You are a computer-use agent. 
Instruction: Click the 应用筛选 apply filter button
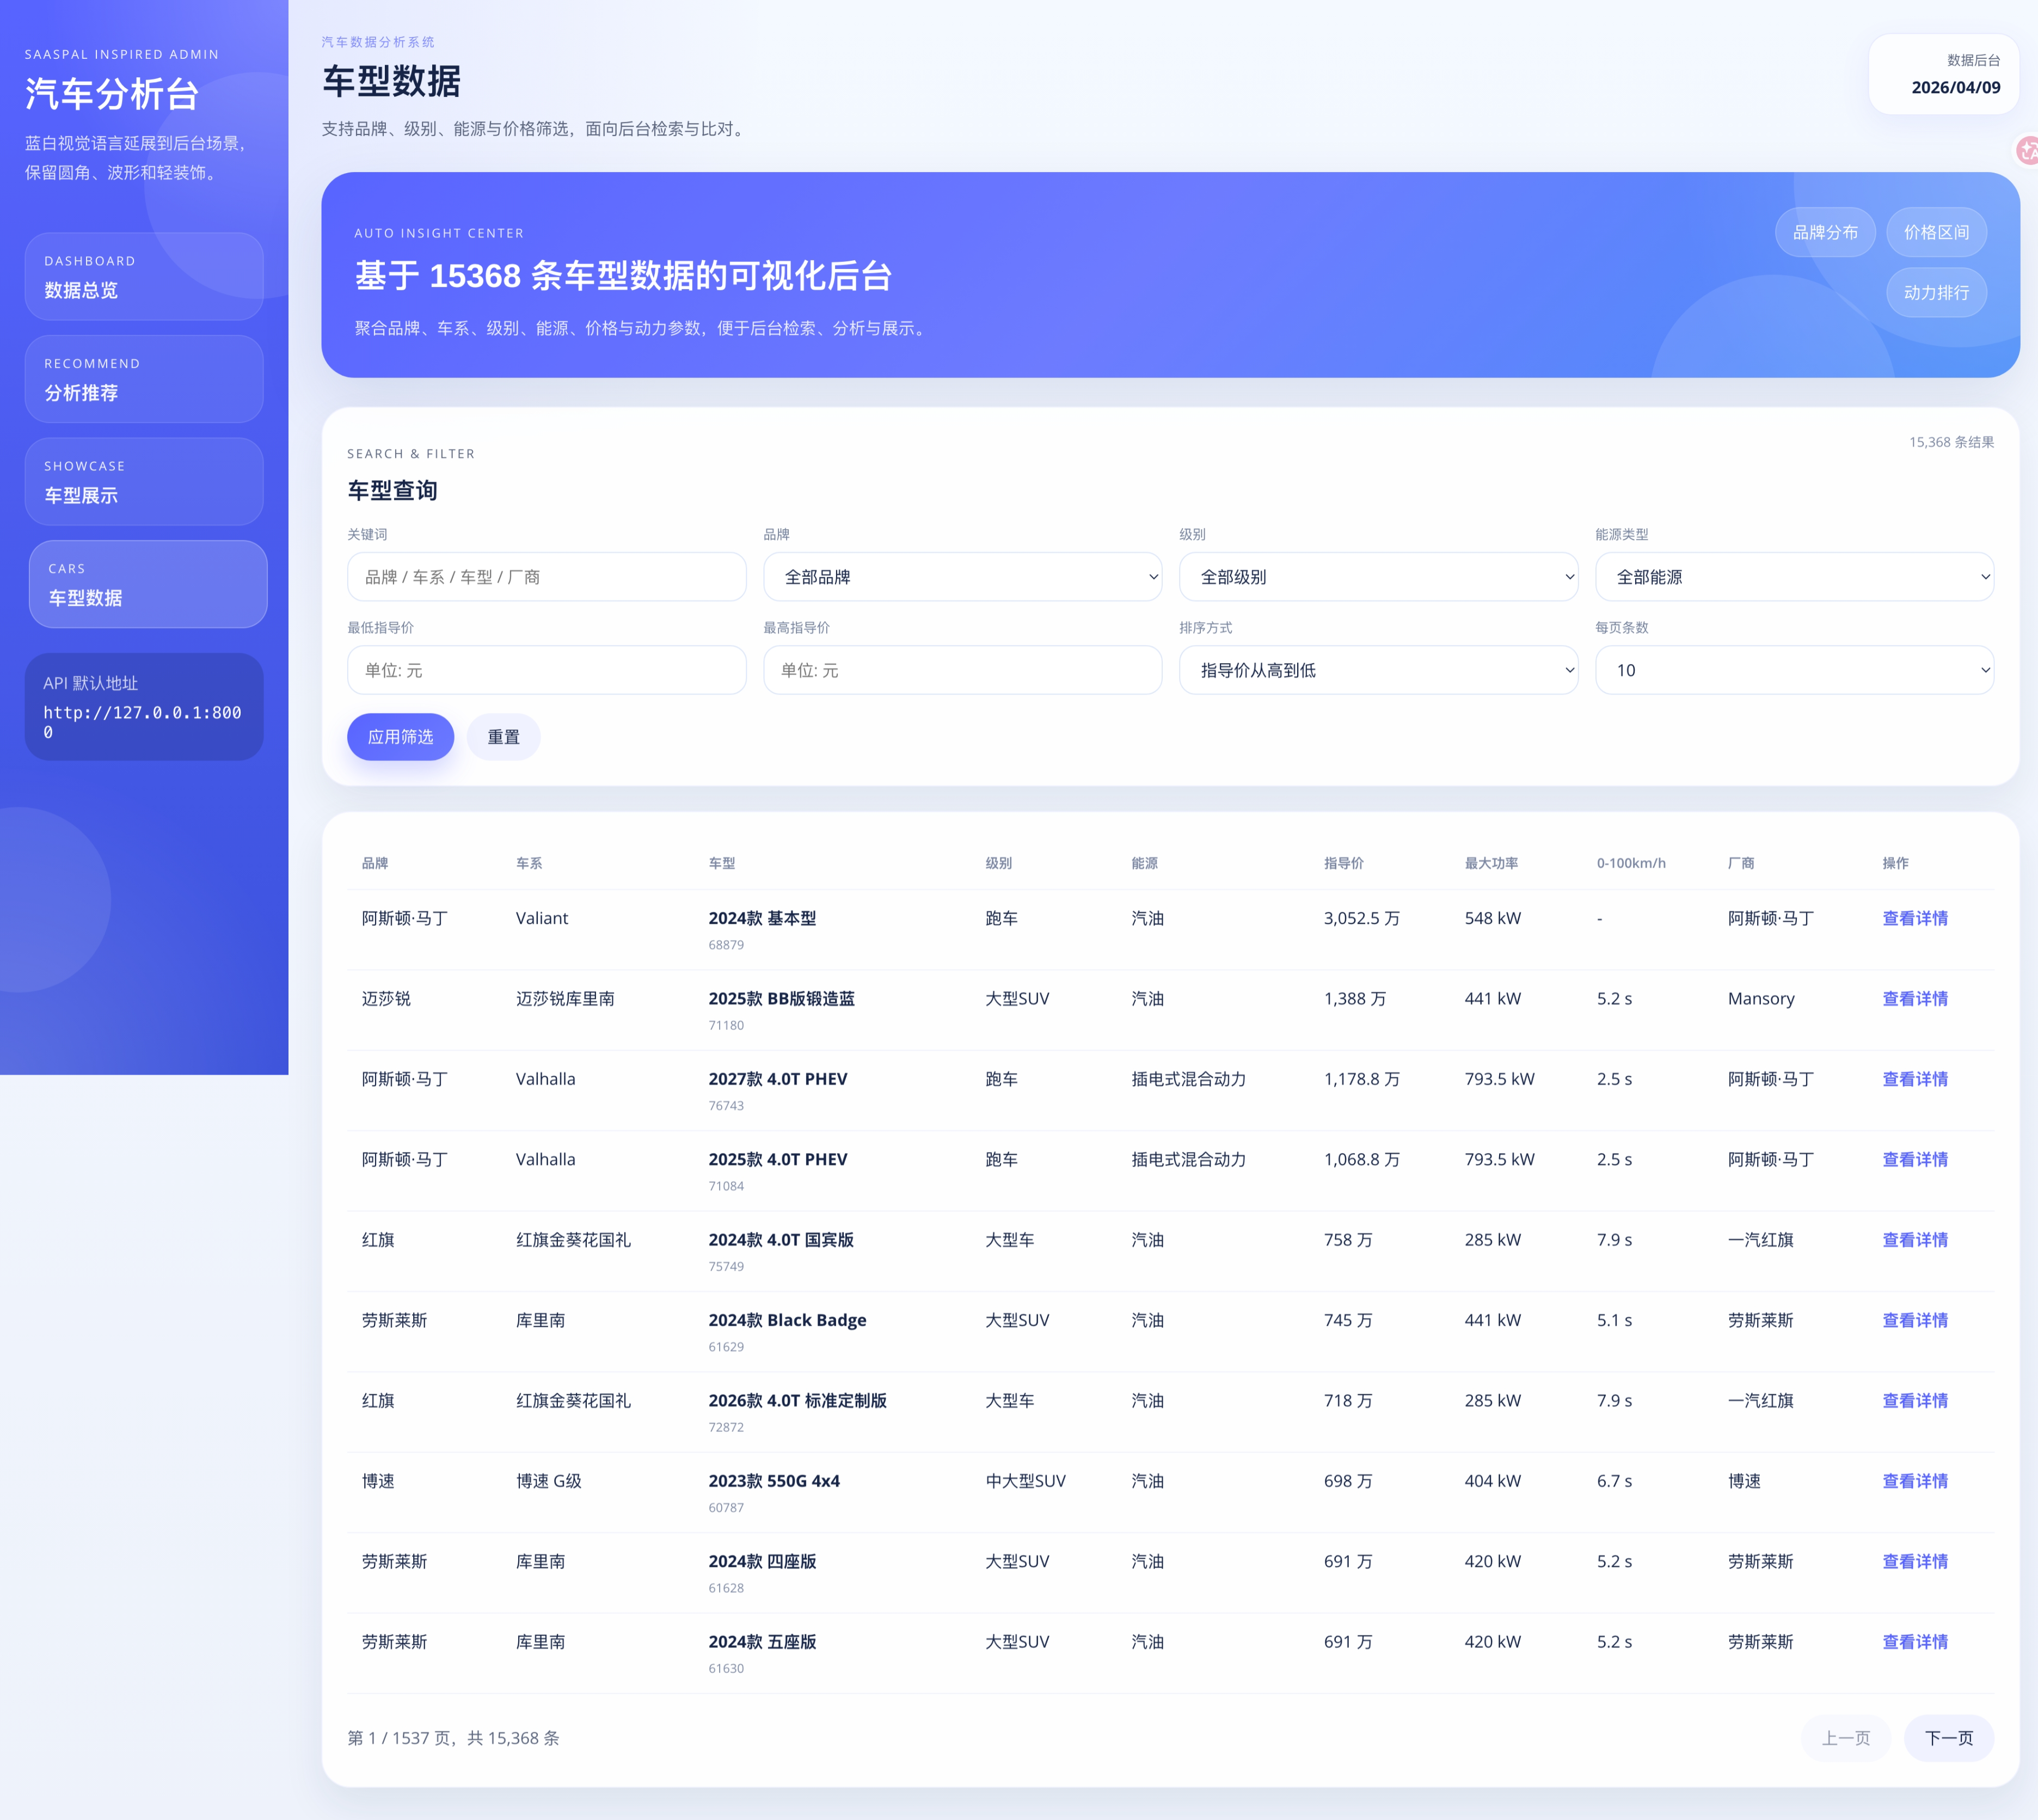point(400,737)
